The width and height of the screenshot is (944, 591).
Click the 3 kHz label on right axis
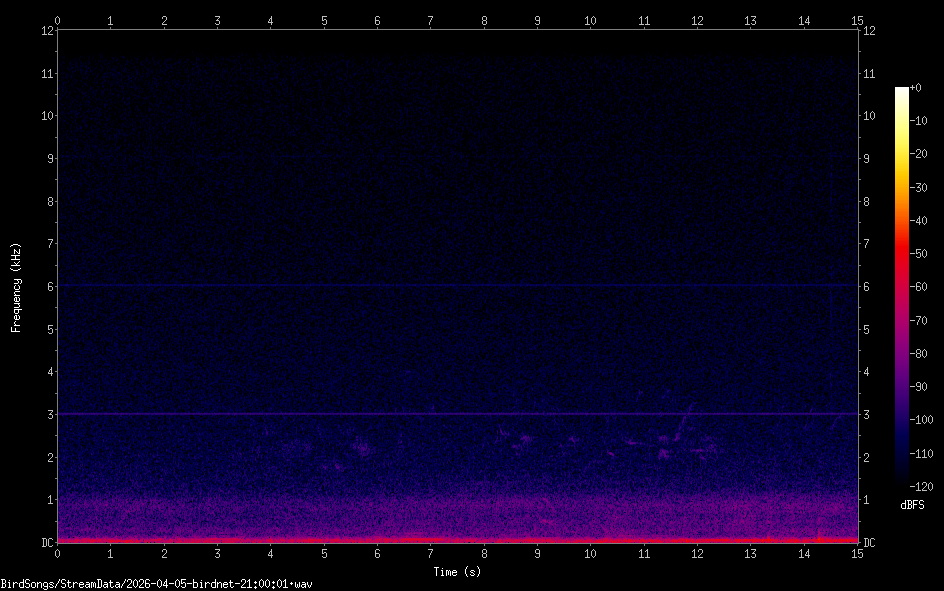click(x=868, y=415)
